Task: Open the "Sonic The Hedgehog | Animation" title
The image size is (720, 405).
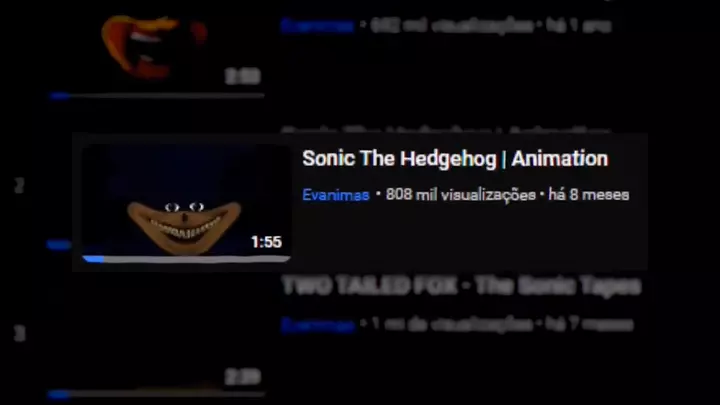Action: [455, 159]
